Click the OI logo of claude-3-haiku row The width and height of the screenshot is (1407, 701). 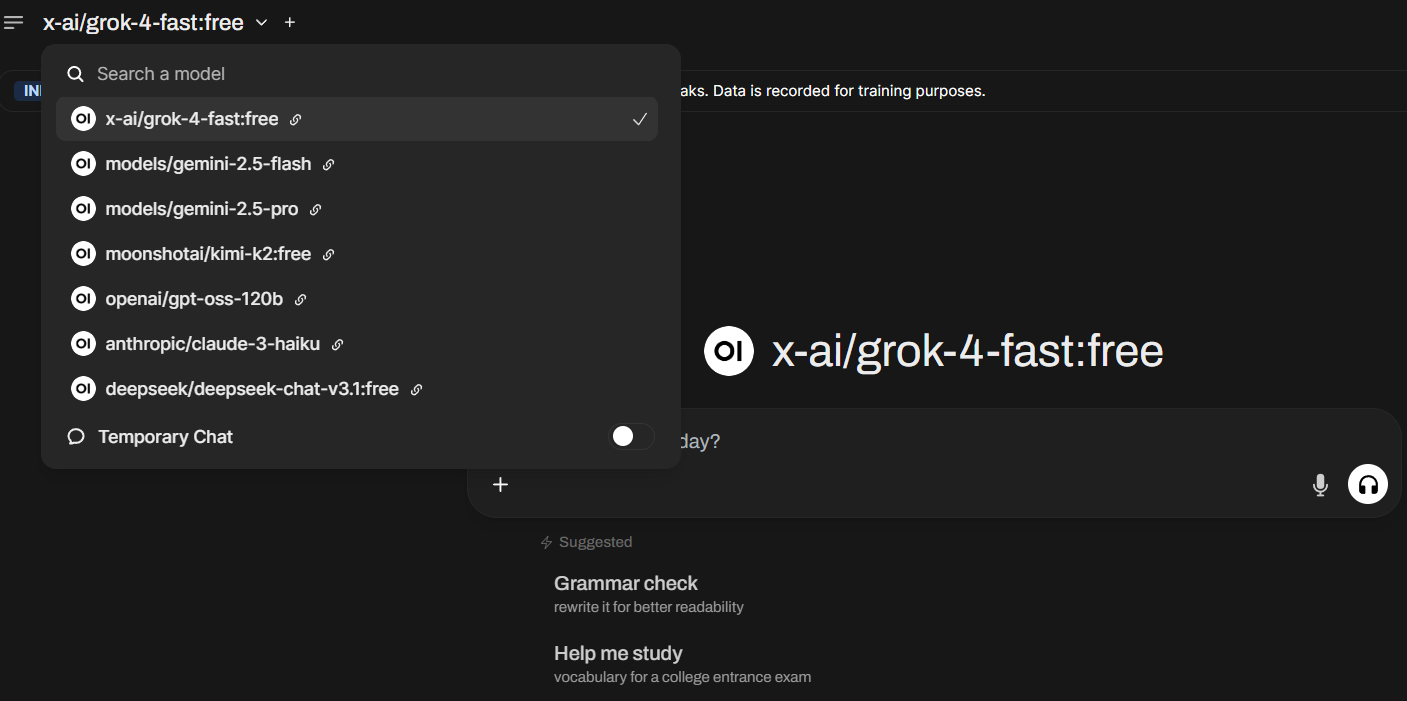pyautogui.click(x=83, y=344)
